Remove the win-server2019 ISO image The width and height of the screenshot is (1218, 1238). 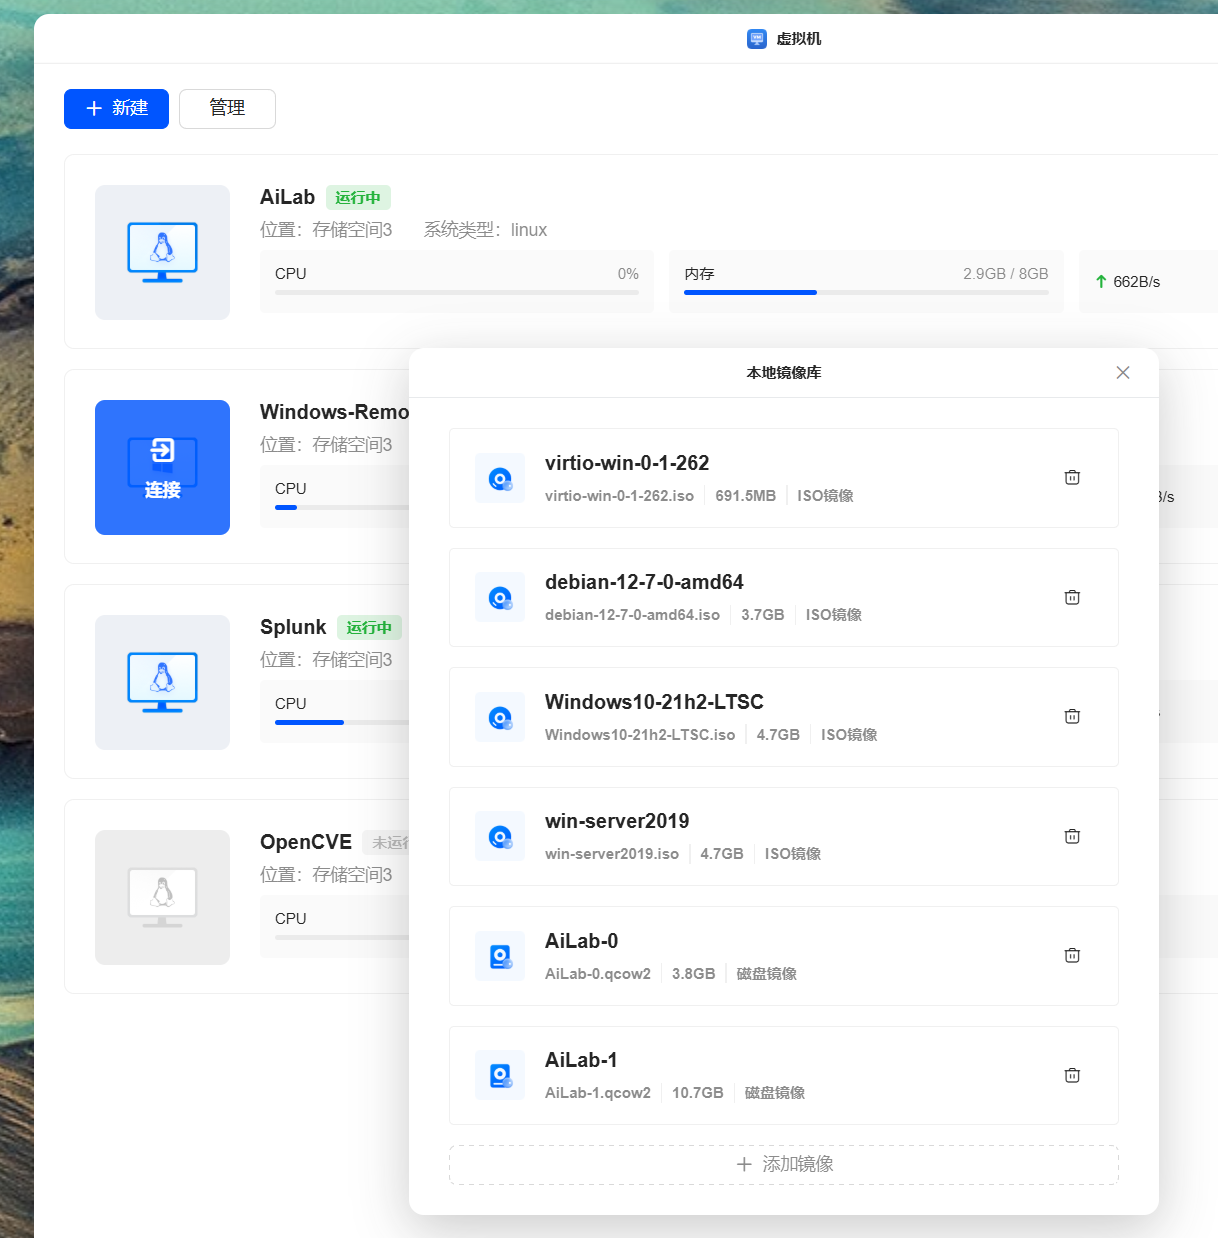1072,837
